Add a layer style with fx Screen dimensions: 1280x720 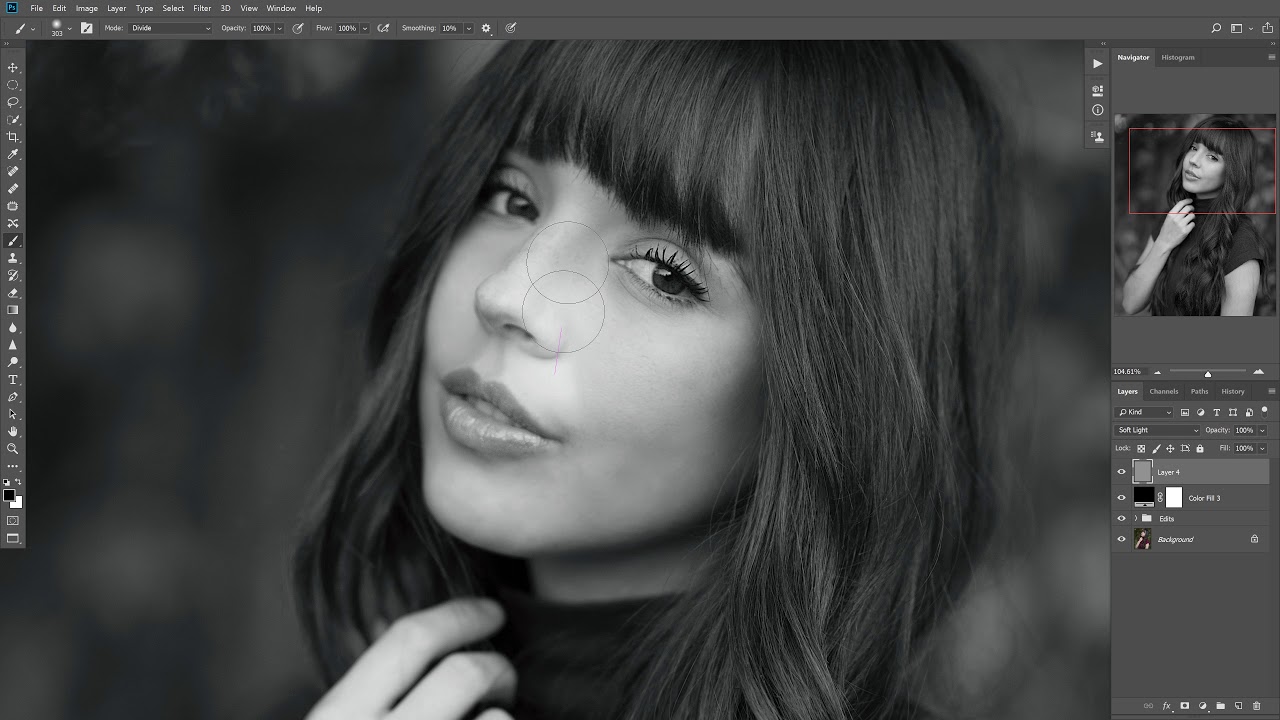click(x=1166, y=706)
